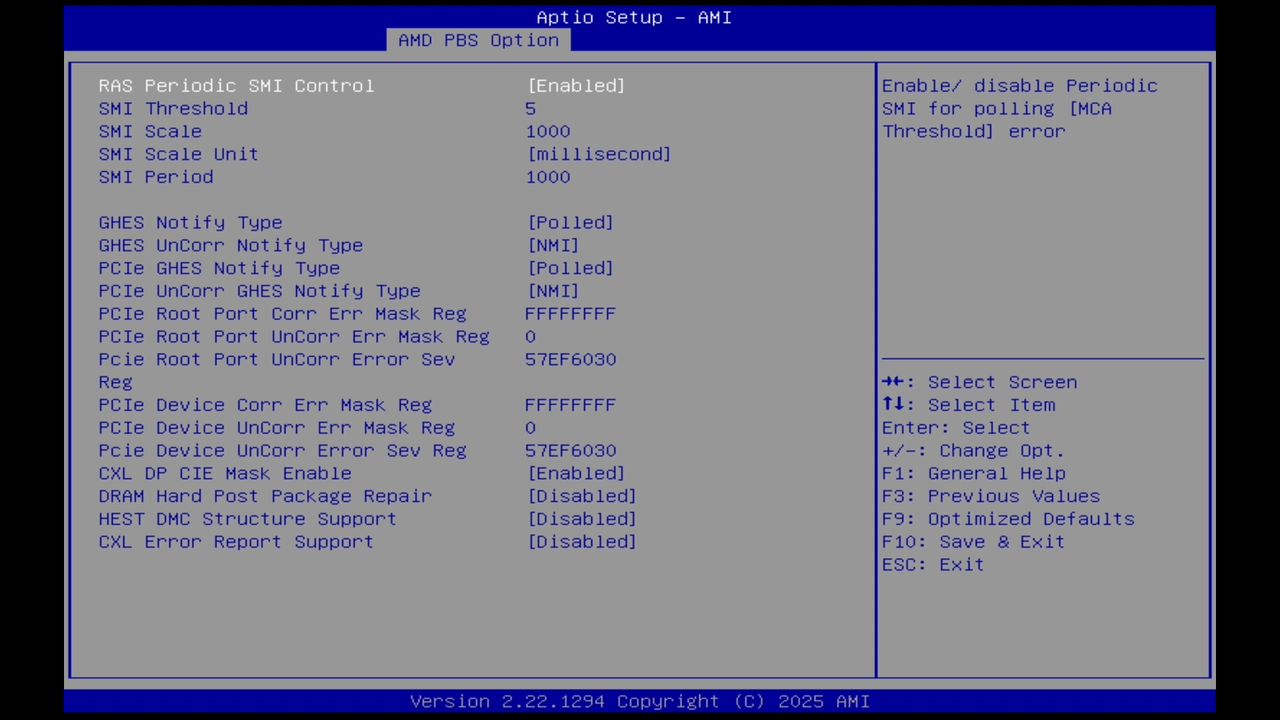This screenshot has width=1280, height=720.
Task: Select the PCIe UnCorr GHES Notify Type
Action: (552, 291)
